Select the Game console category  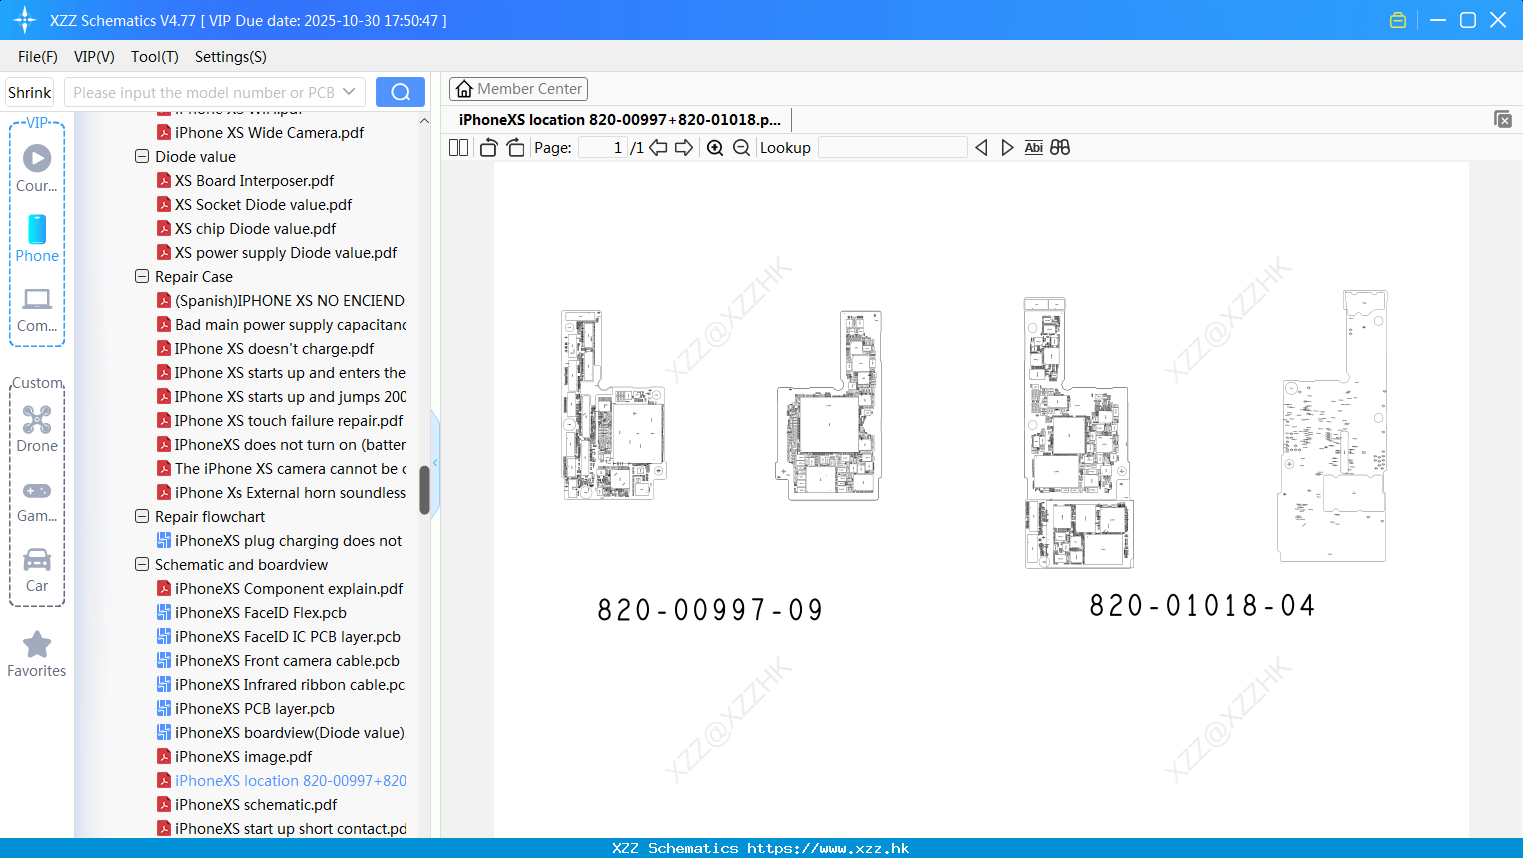(37, 500)
